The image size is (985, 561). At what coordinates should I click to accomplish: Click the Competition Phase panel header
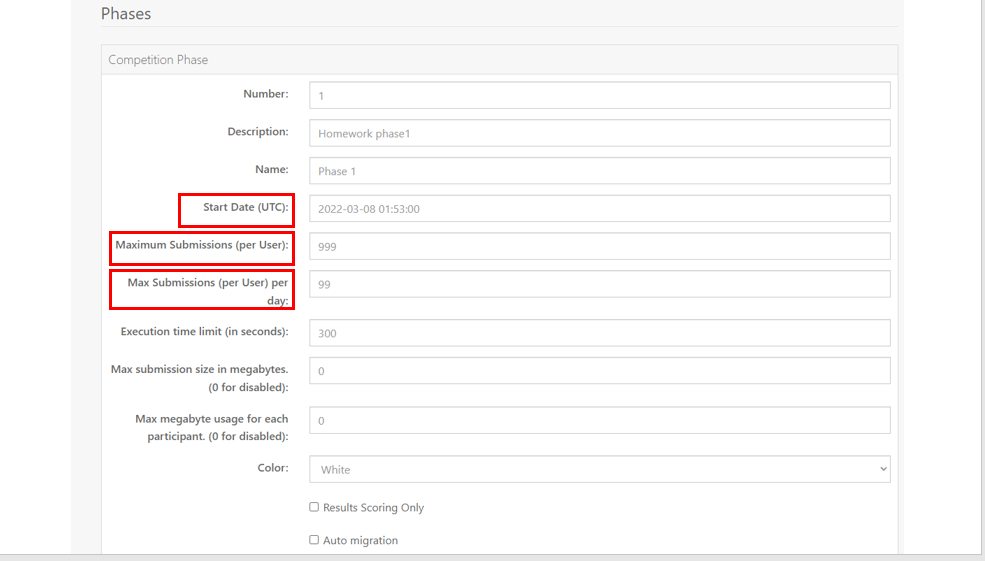point(499,60)
